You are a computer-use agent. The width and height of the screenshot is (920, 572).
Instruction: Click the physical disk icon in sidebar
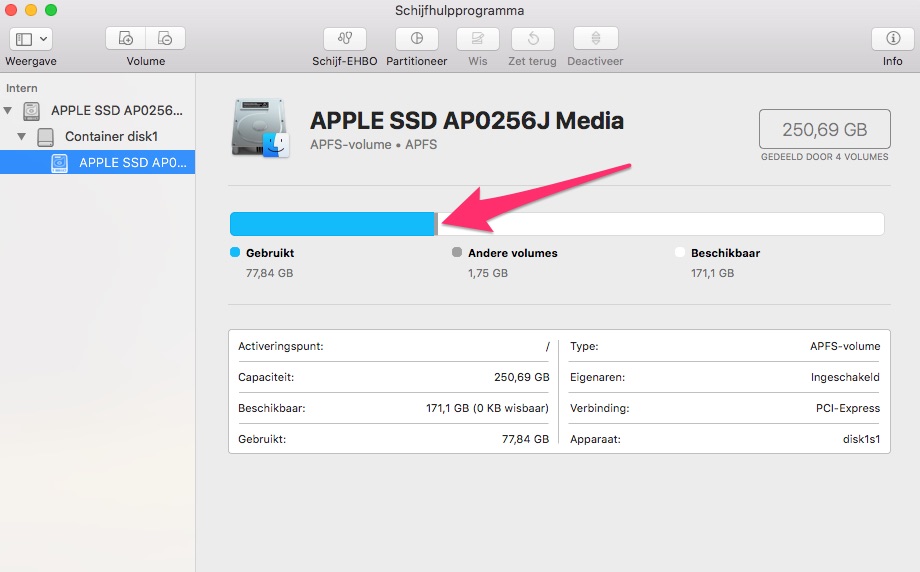tap(31, 110)
